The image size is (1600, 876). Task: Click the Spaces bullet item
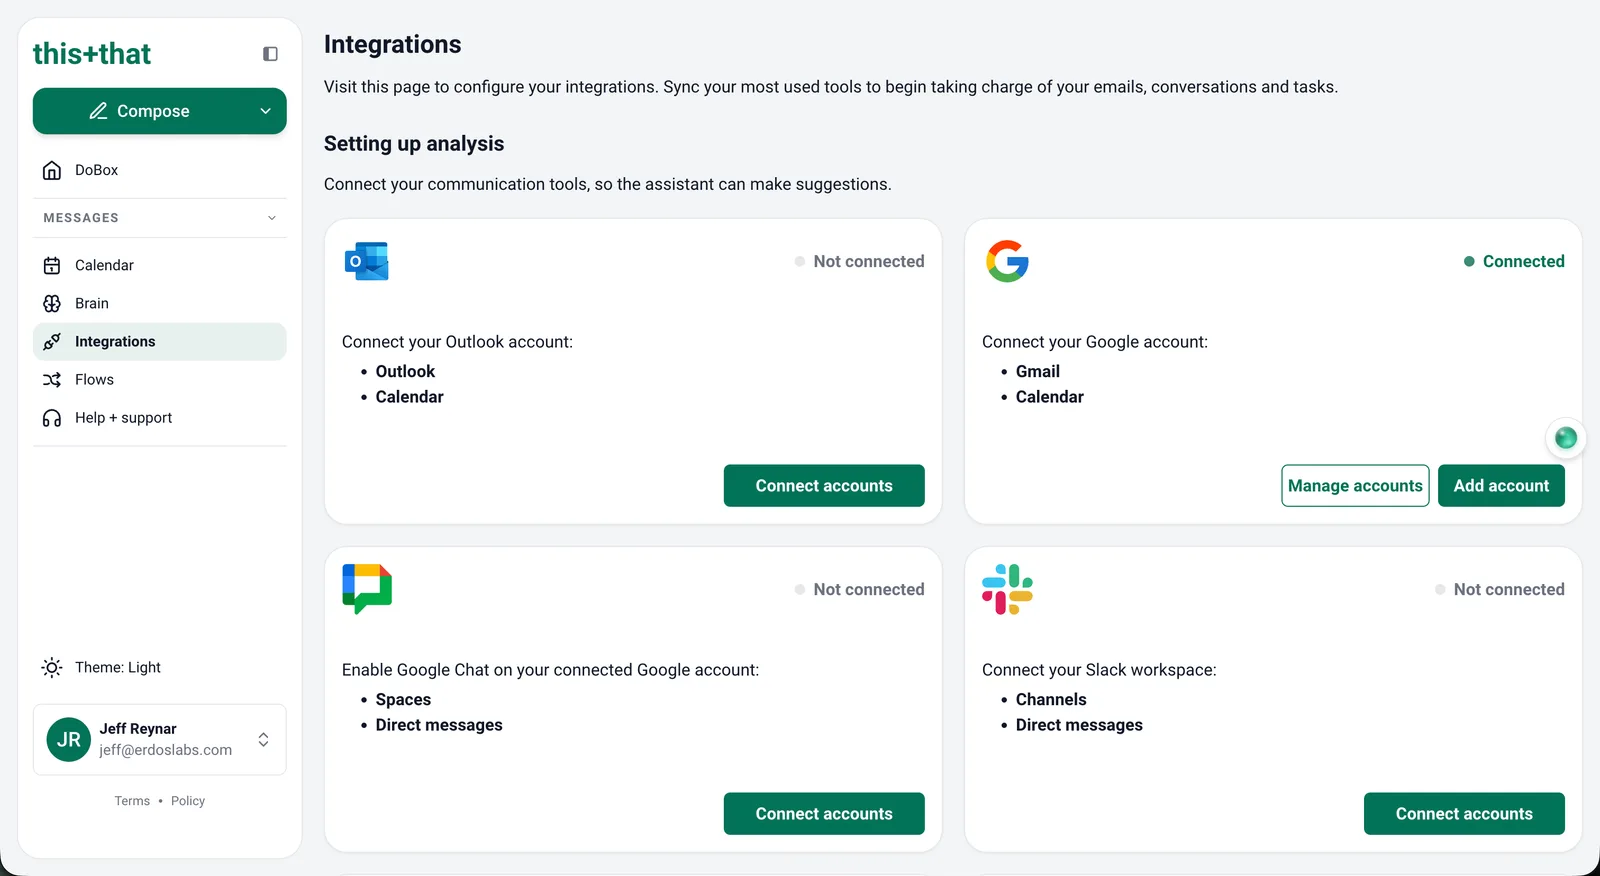pyautogui.click(x=403, y=700)
